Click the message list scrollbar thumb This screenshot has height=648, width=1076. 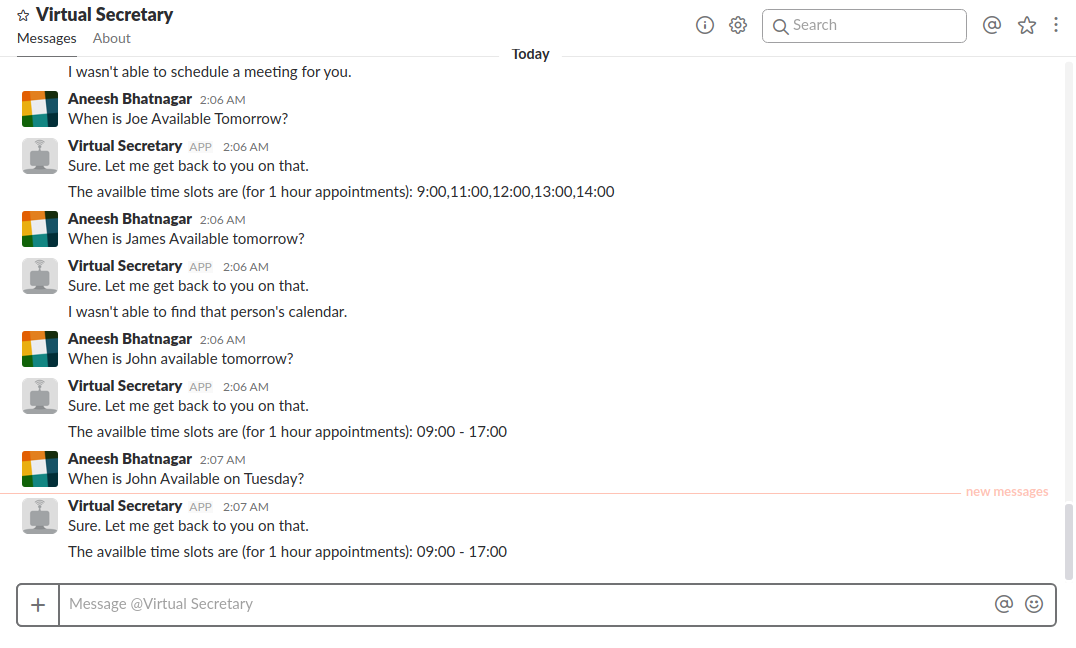[x=1068, y=541]
